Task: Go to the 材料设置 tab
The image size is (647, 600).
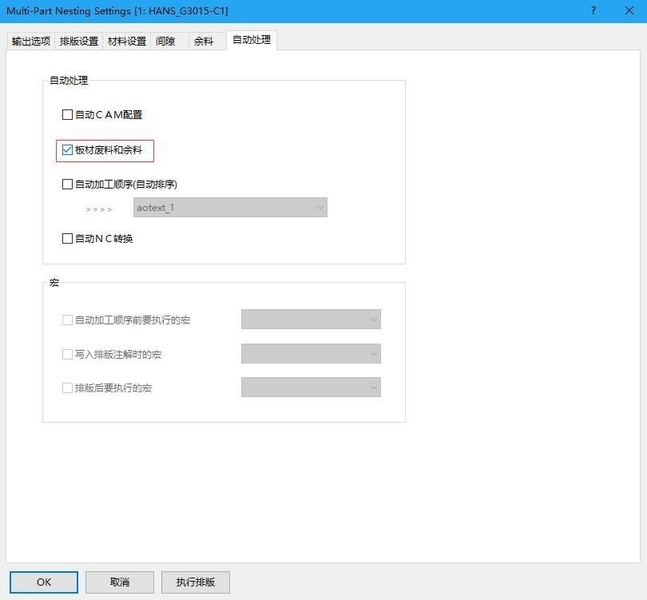Action: (x=127, y=41)
